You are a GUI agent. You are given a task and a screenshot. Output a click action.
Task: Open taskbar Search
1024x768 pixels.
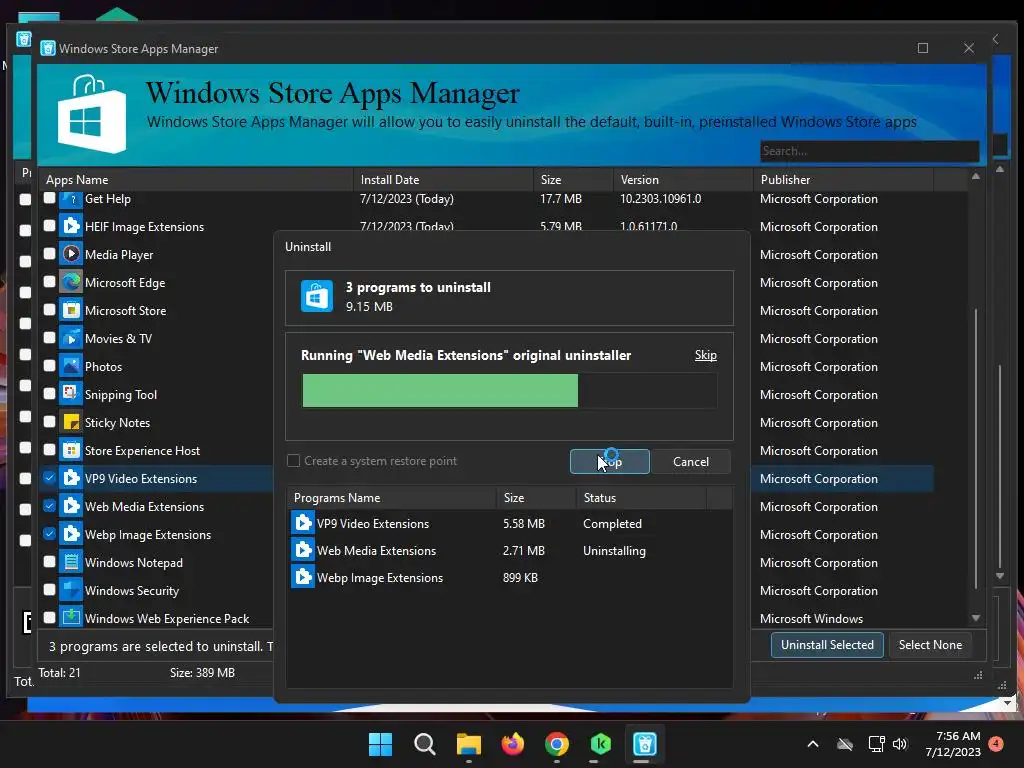(x=424, y=744)
